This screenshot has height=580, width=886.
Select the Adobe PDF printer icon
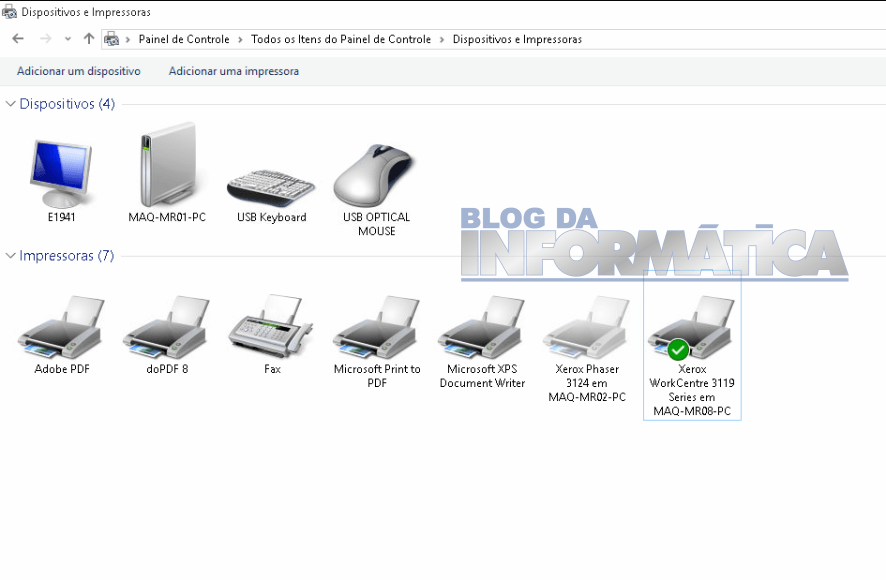pos(61,327)
